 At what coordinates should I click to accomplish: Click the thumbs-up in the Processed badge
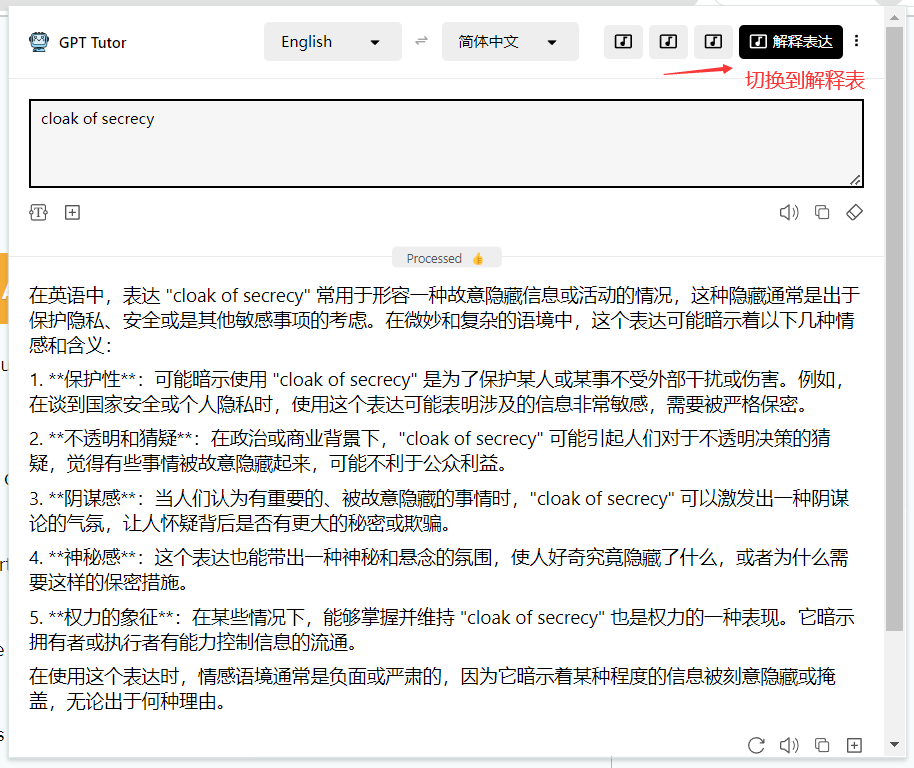tap(477, 257)
